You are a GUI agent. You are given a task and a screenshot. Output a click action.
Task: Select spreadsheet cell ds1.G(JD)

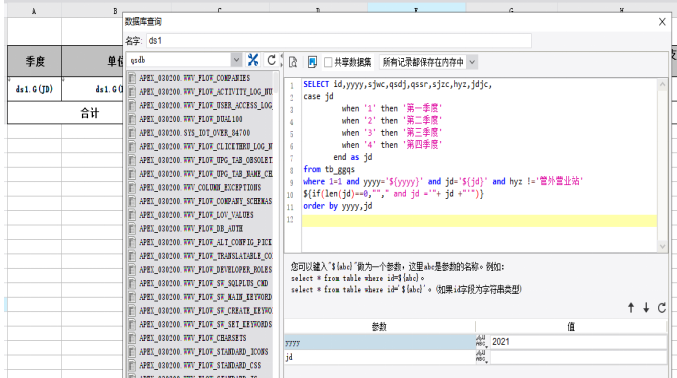[x=35, y=89]
